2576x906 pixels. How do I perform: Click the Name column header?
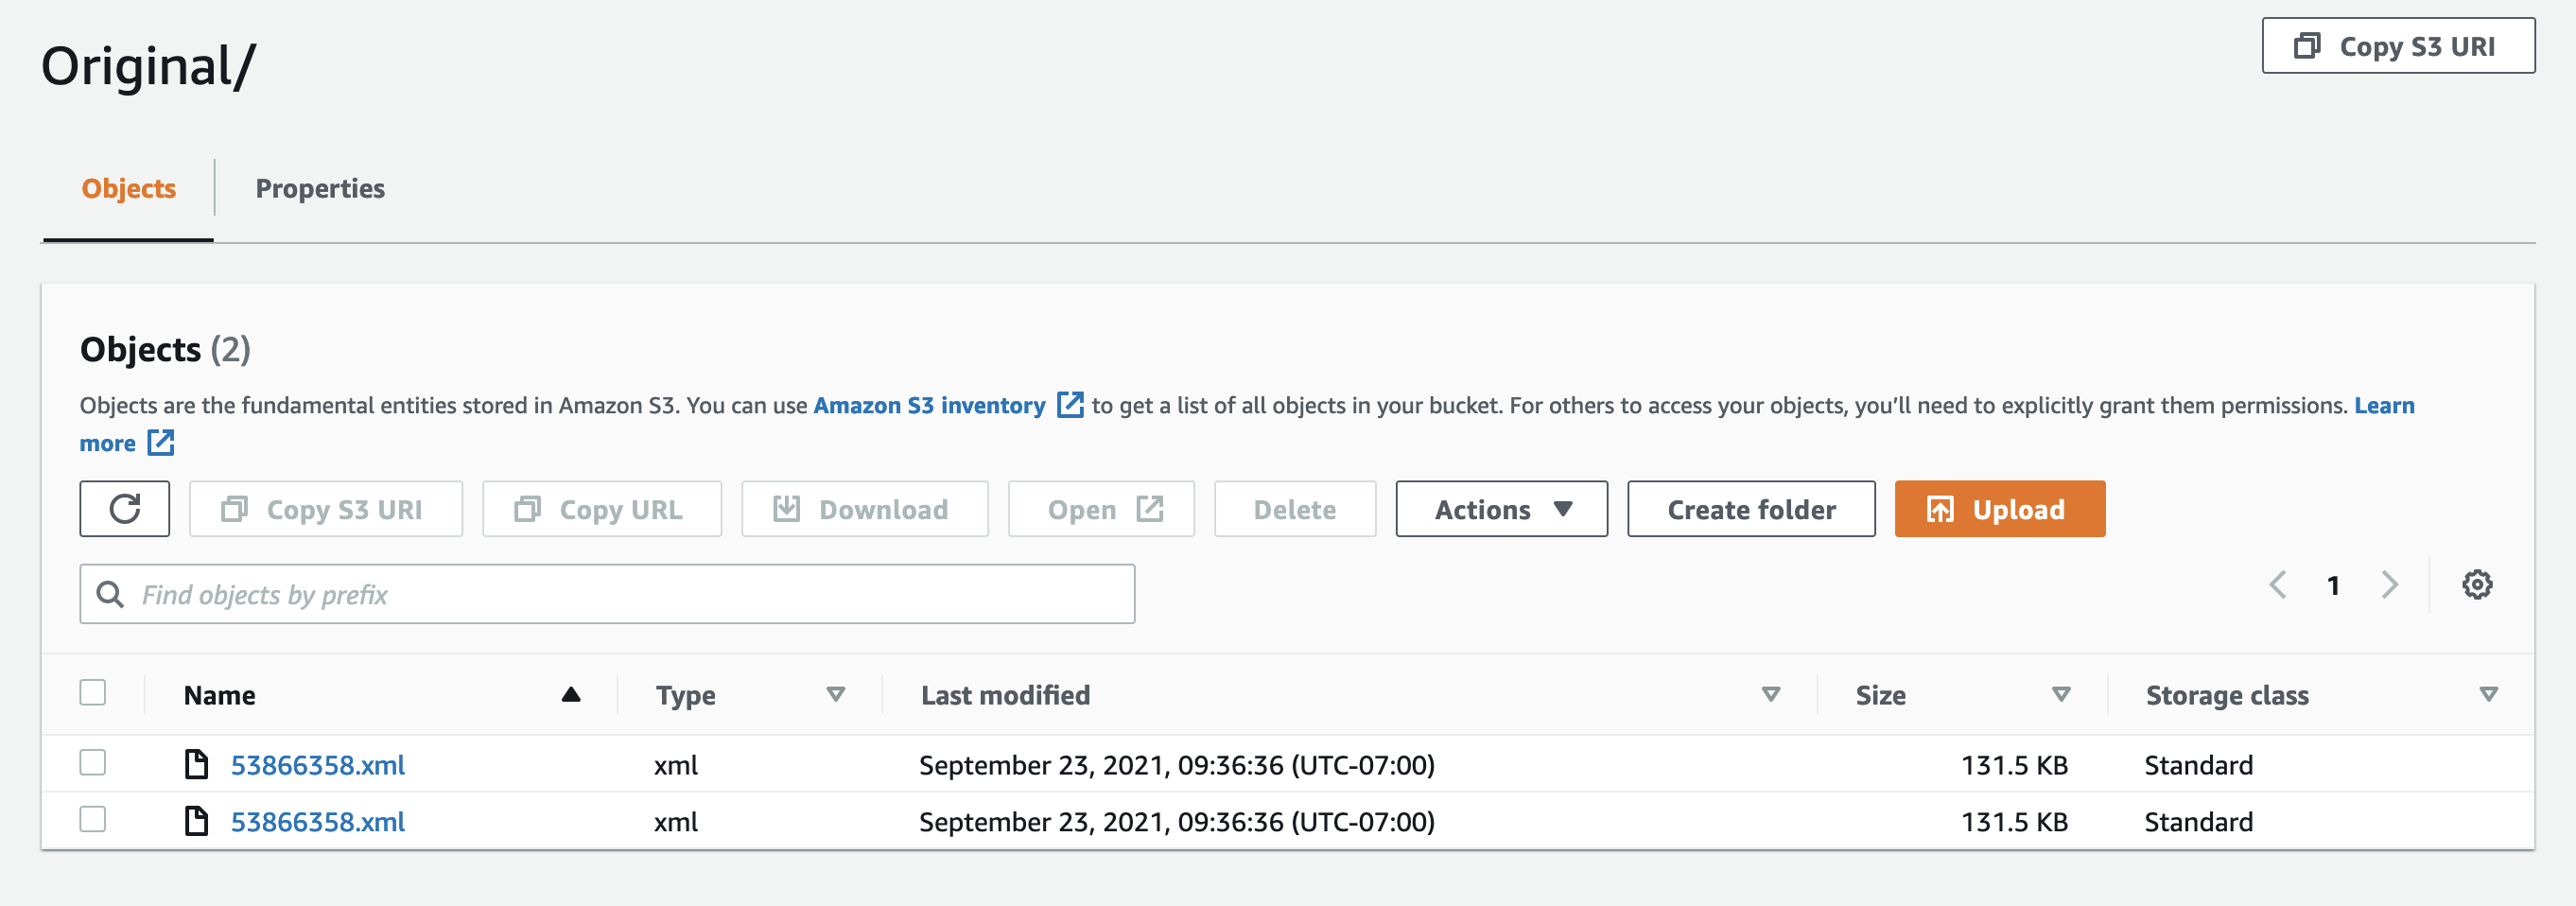tap(219, 695)
